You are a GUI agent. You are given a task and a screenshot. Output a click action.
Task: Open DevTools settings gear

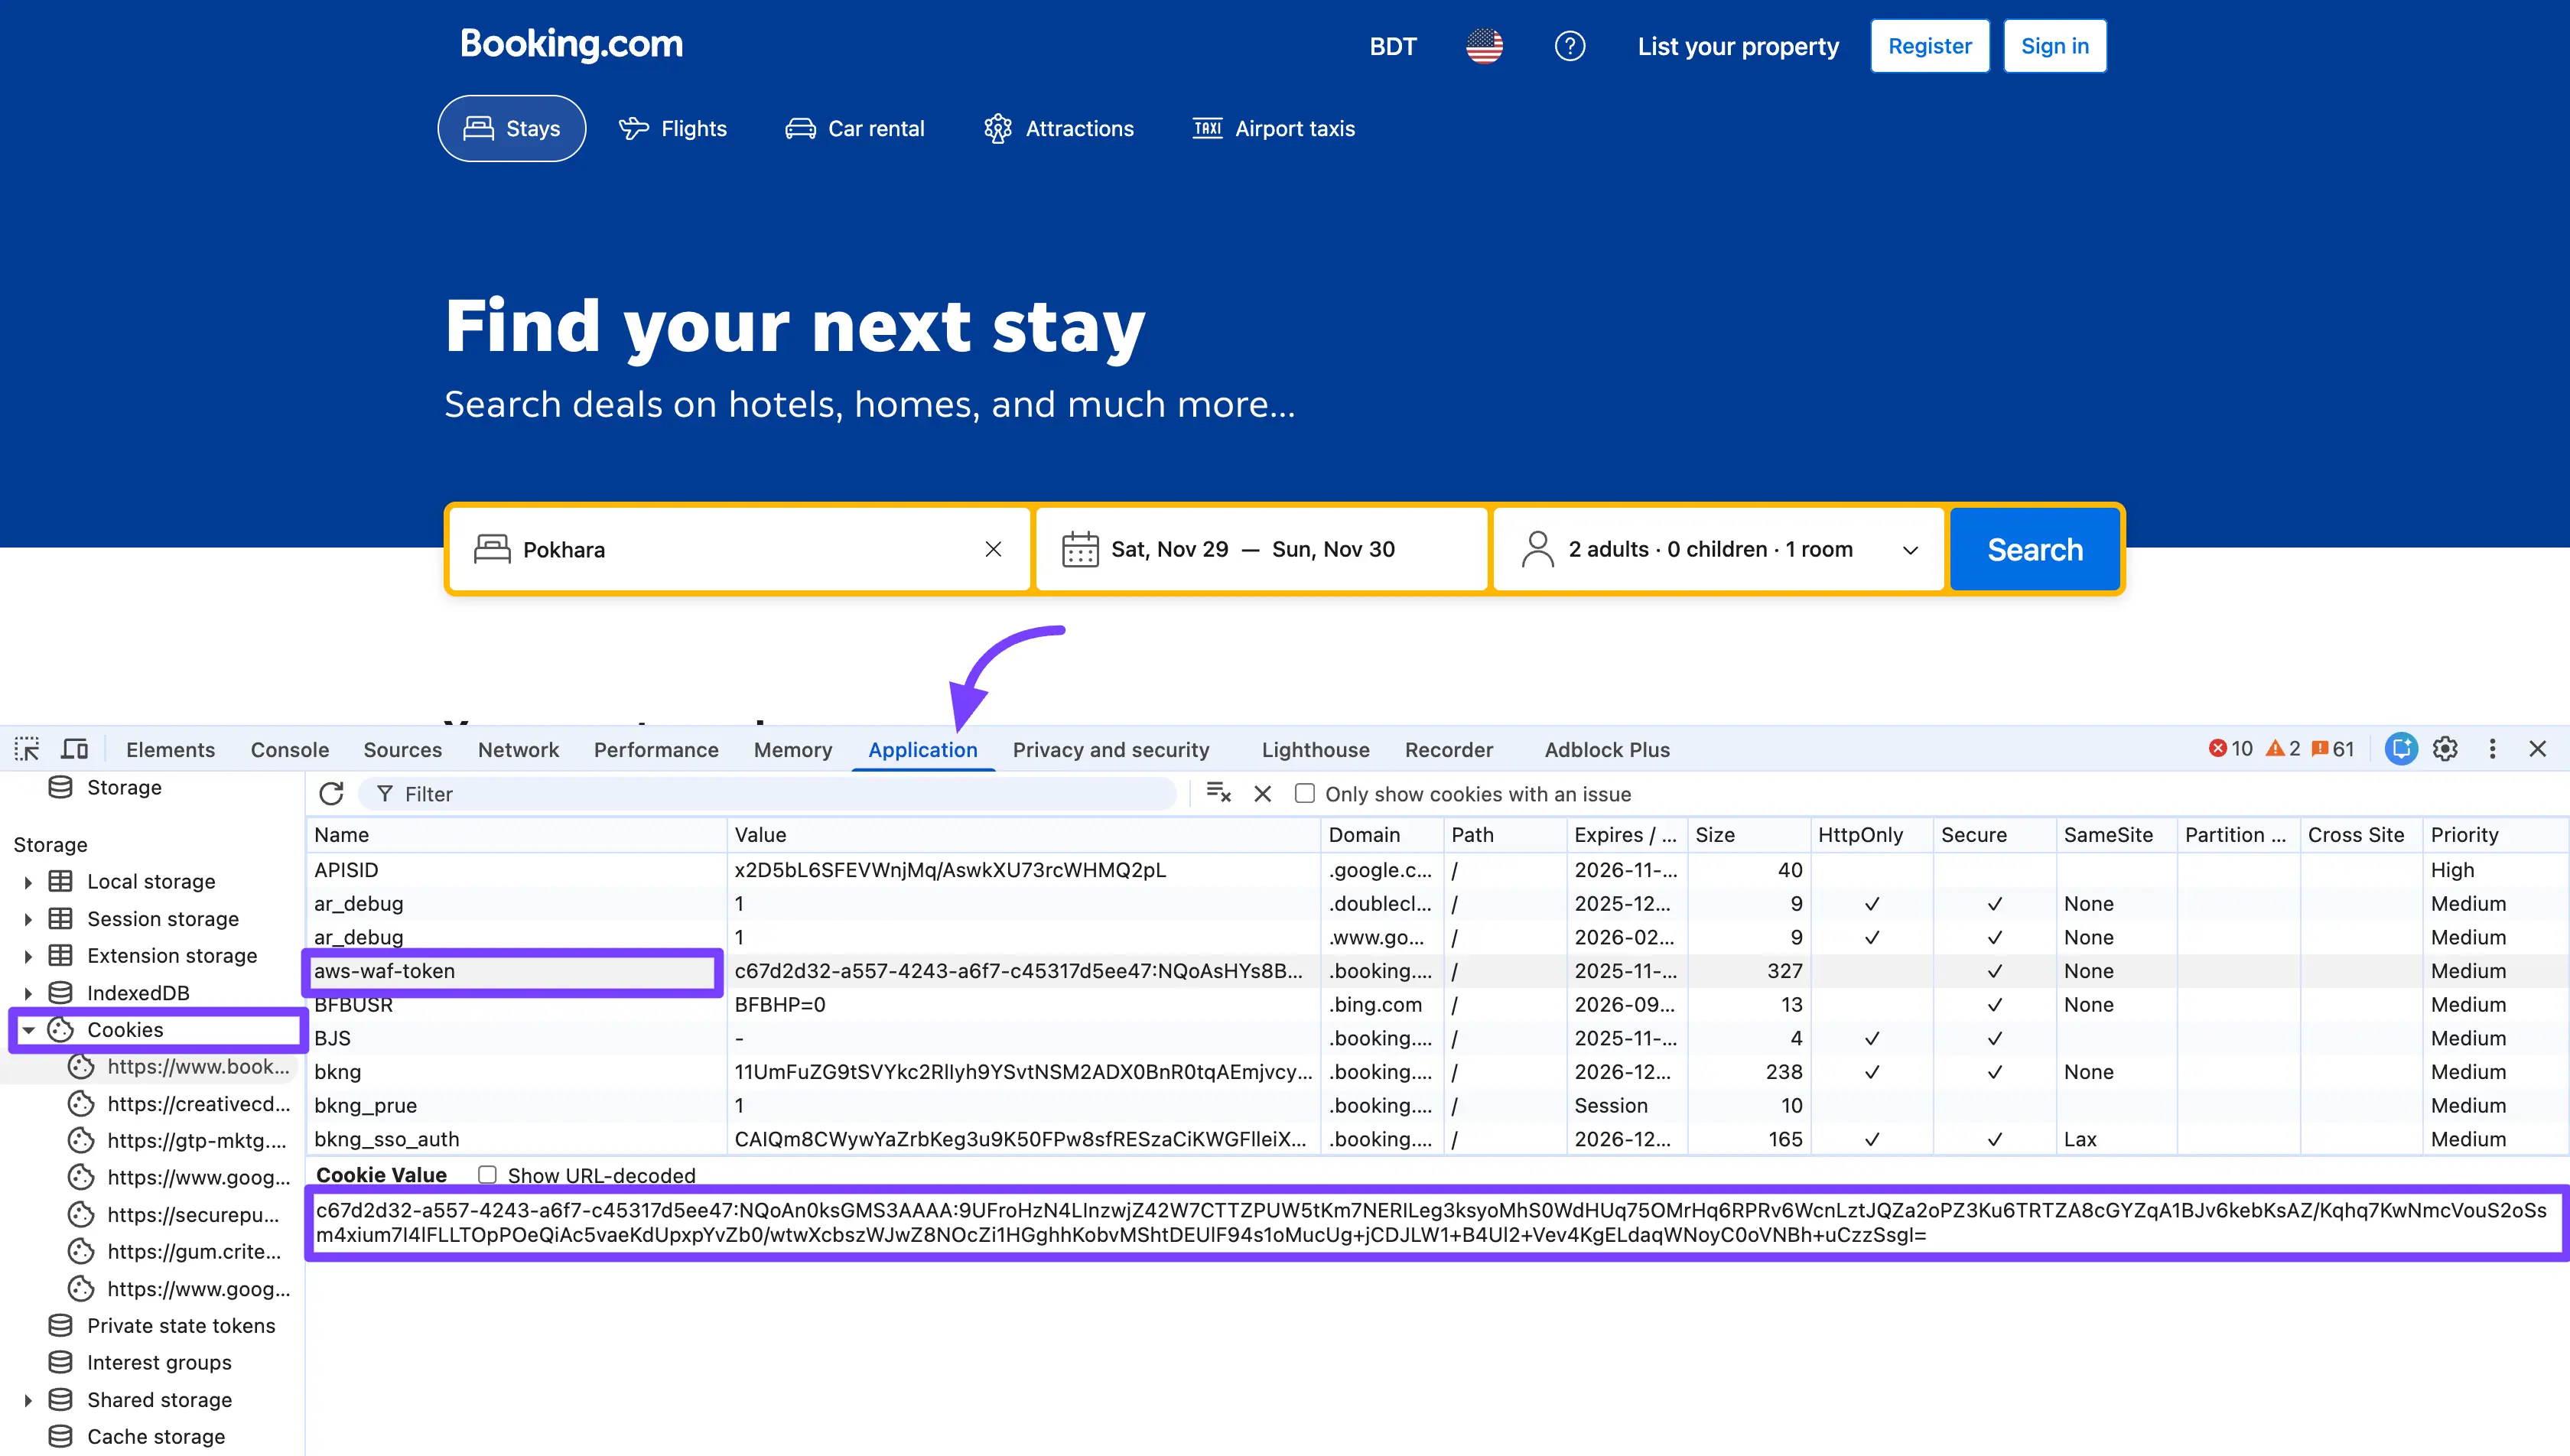2445,749
